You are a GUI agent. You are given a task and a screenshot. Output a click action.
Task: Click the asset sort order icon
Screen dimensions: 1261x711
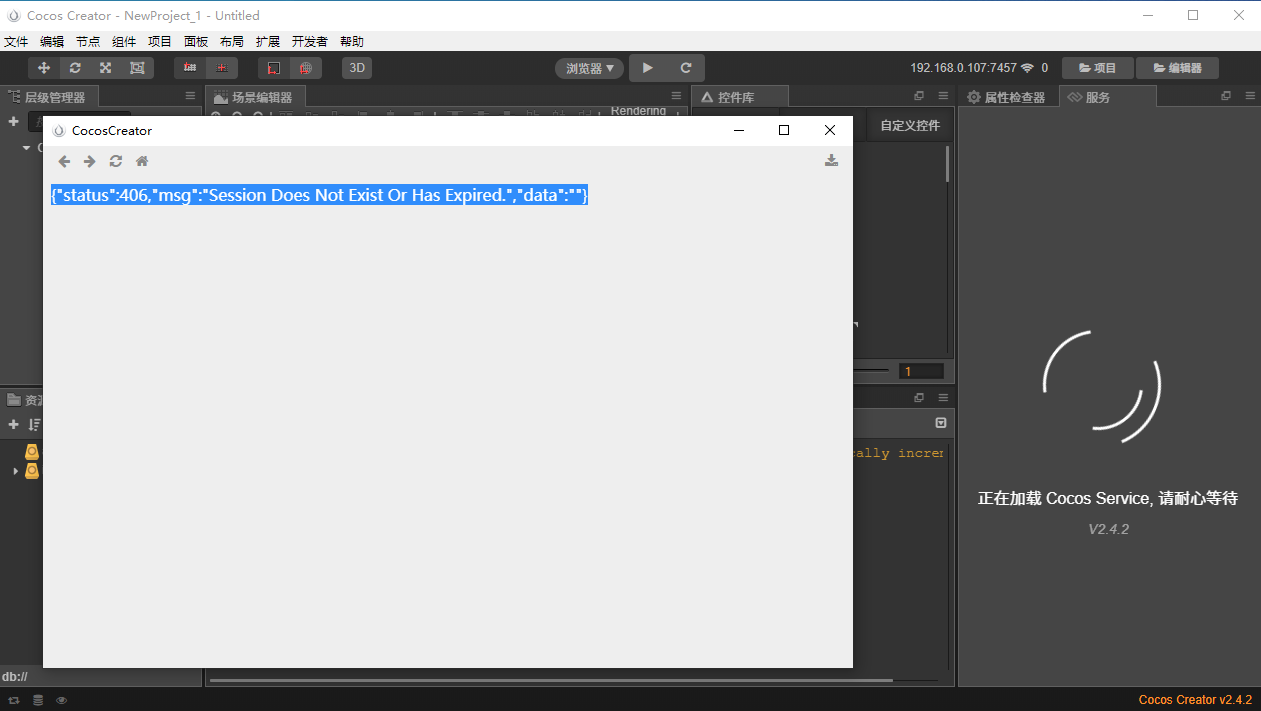tap(34, 424)
